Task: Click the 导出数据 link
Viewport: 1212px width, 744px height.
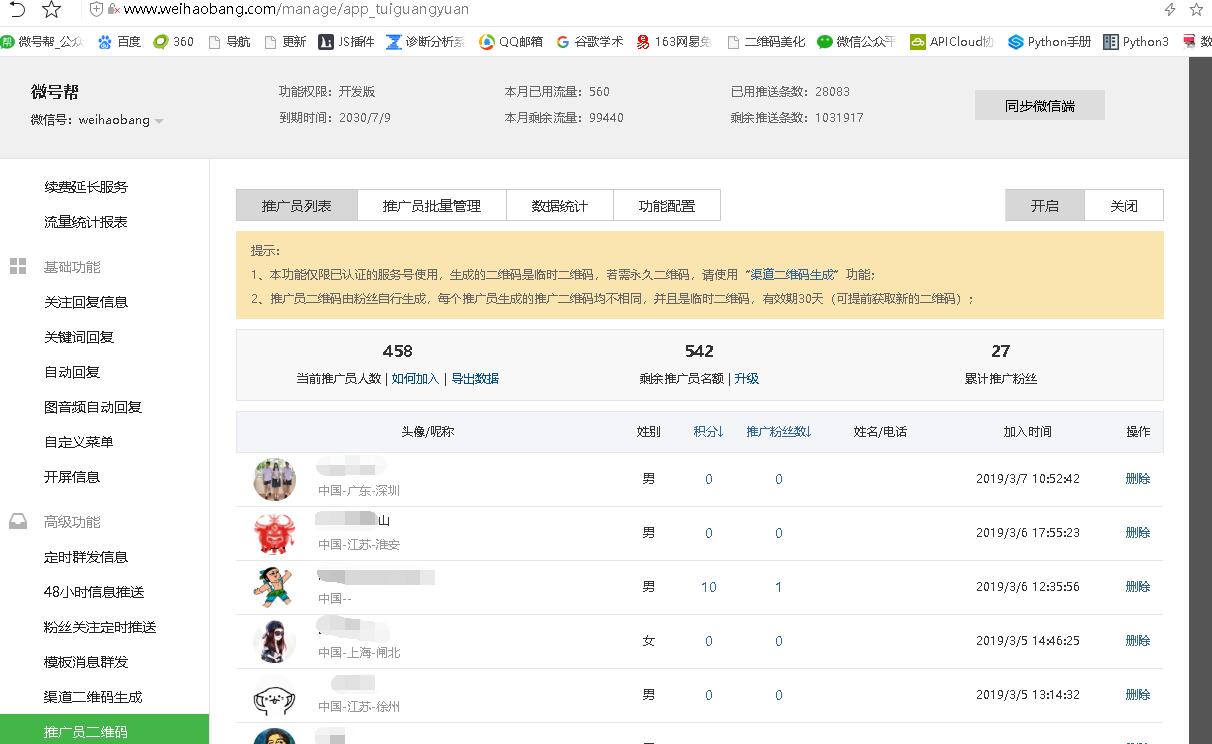Action: point(475,379)
